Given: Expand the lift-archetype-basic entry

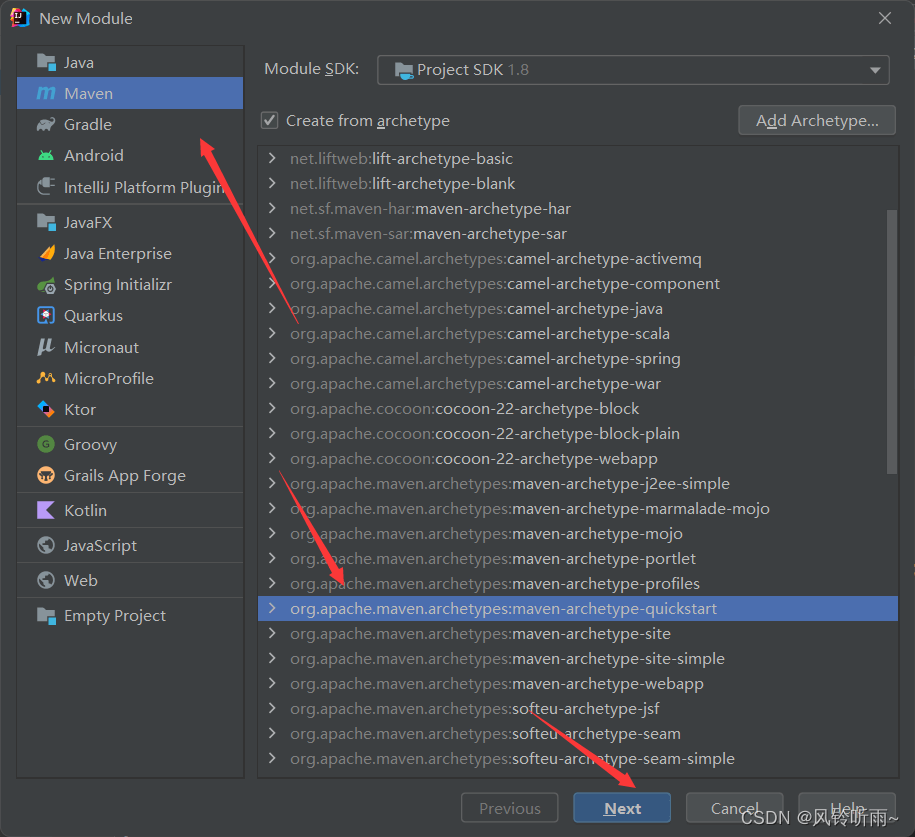Looking at the screenshot, I should click(x=272, y=159).
